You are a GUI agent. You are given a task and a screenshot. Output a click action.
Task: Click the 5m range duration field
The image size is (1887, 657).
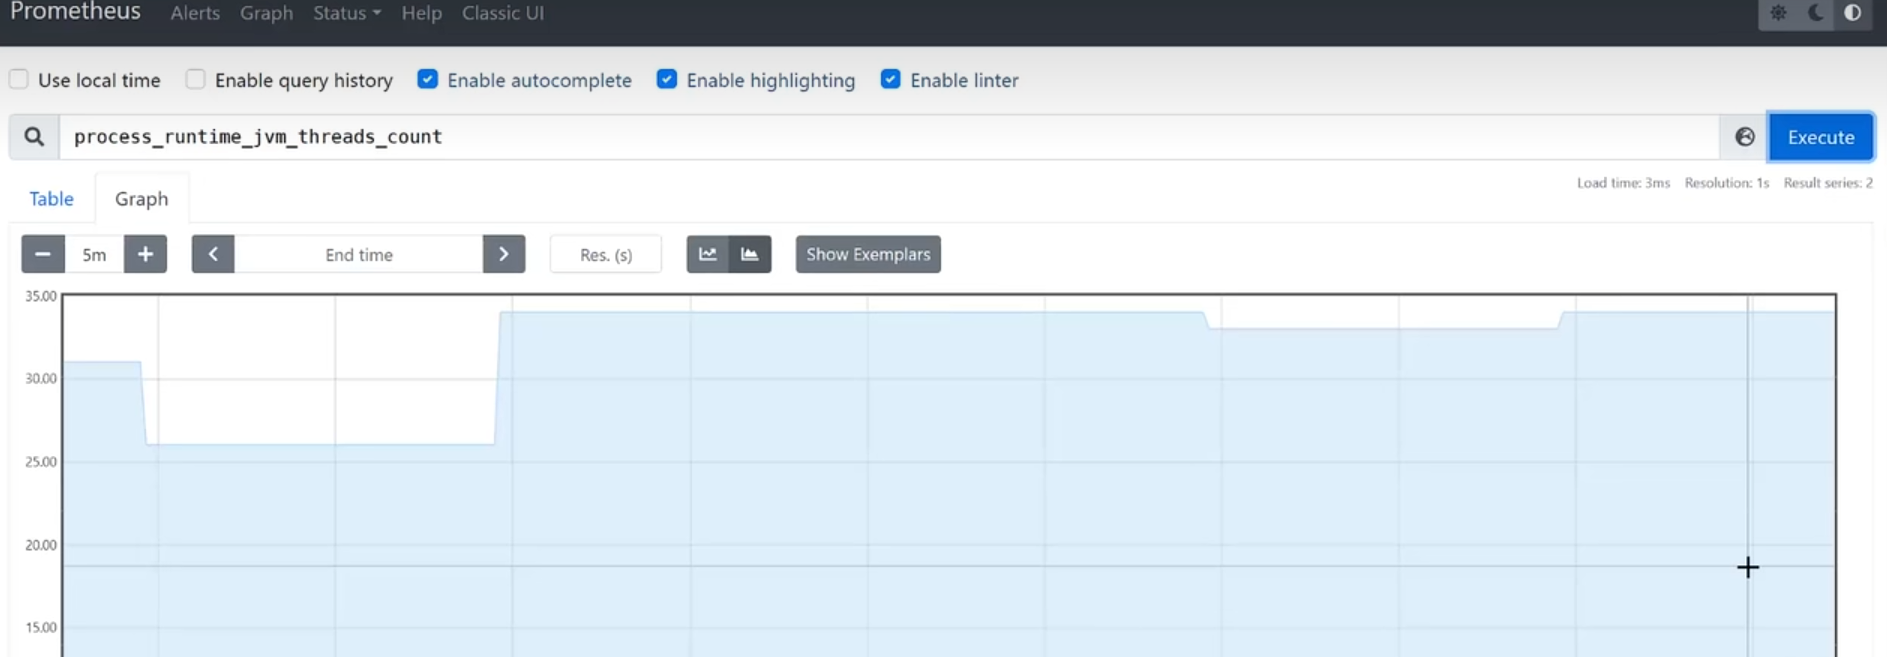[94, 254]
